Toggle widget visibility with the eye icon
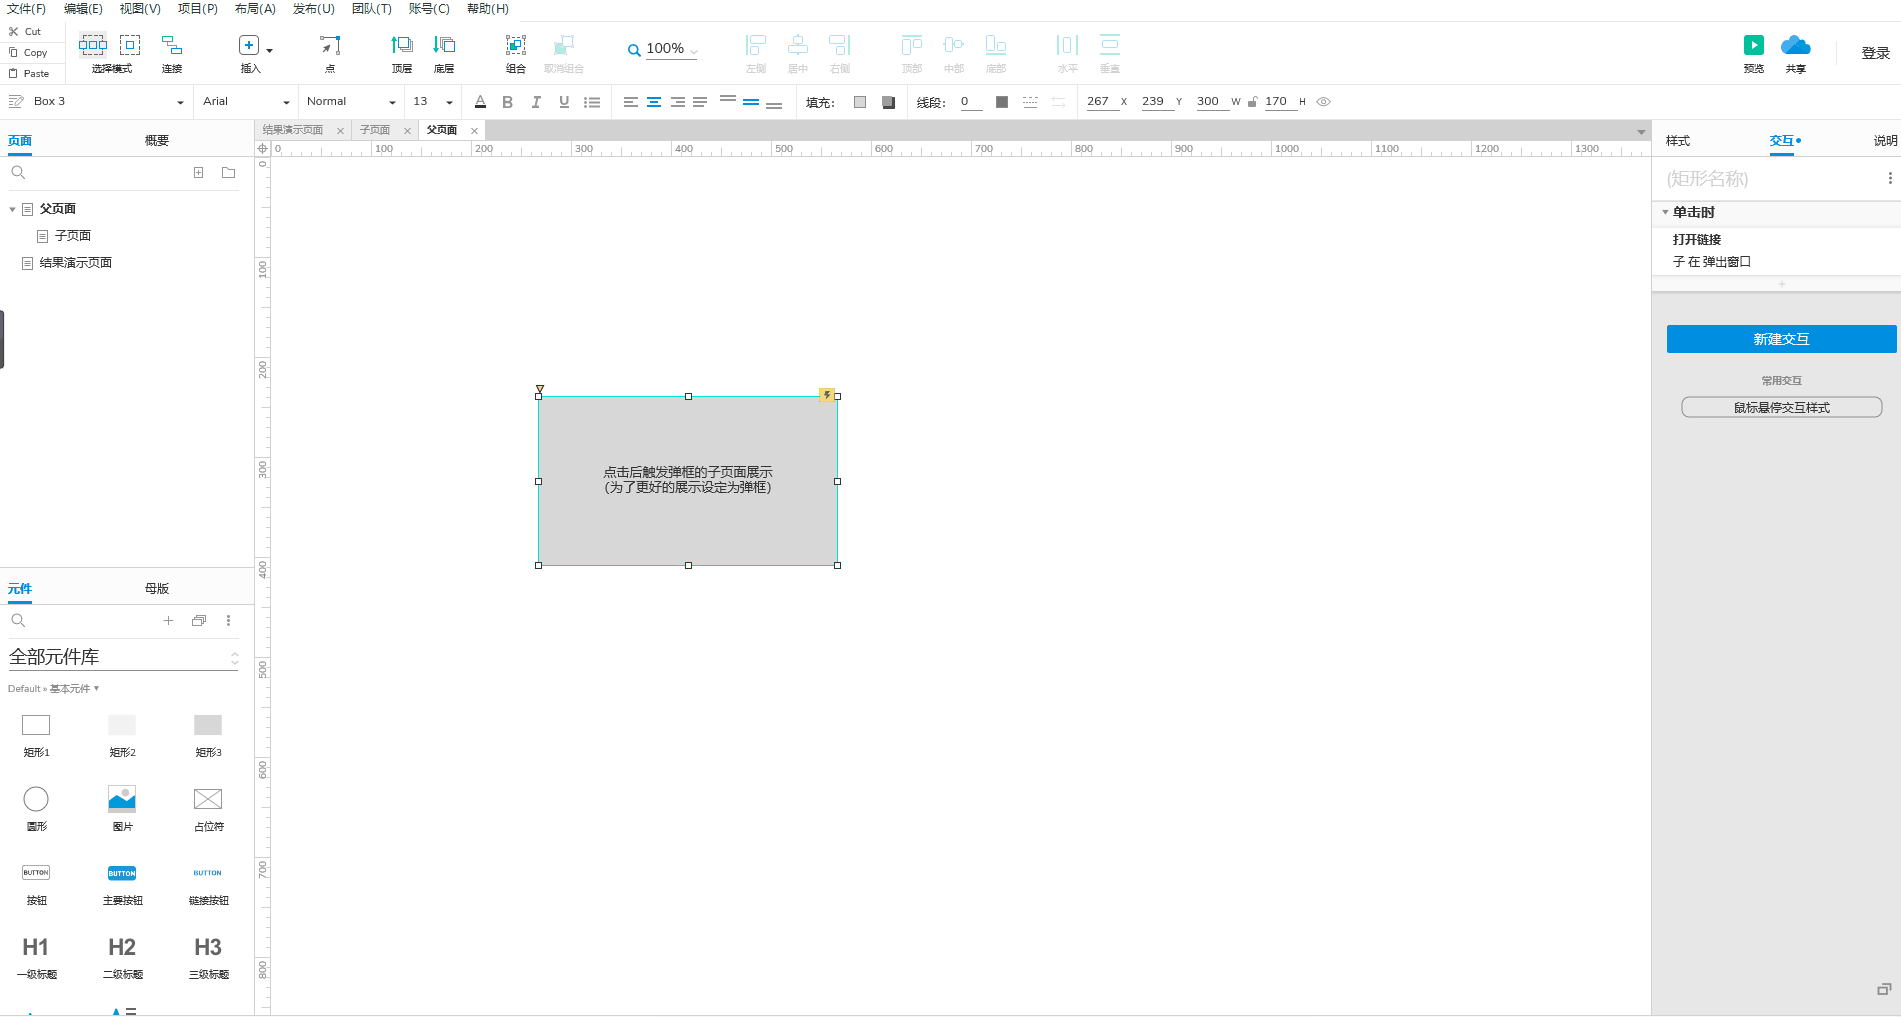Screen dimensions: 1901x1017 point(1323,102)
